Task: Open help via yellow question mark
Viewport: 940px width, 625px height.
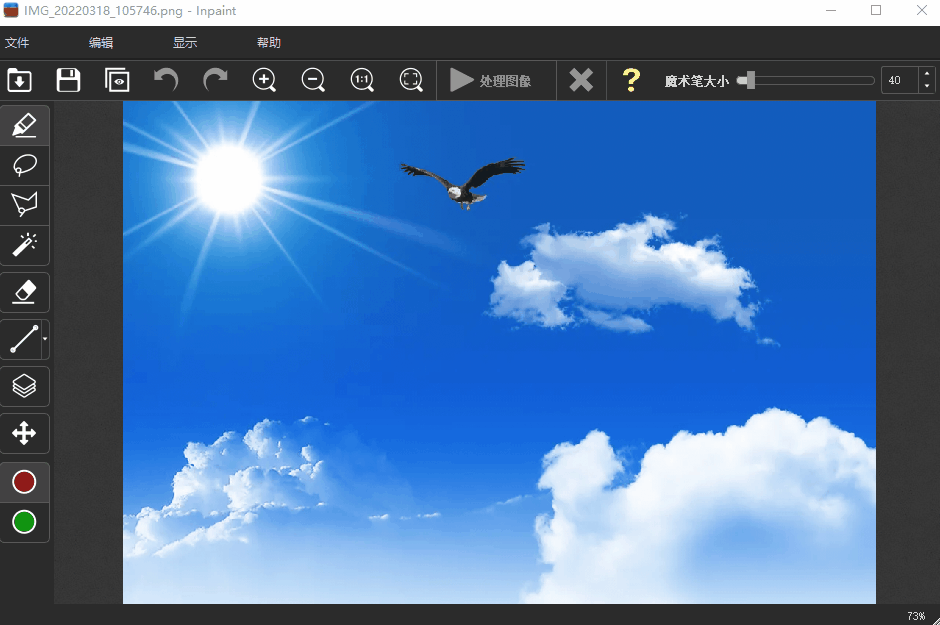Action: point(631,80)
